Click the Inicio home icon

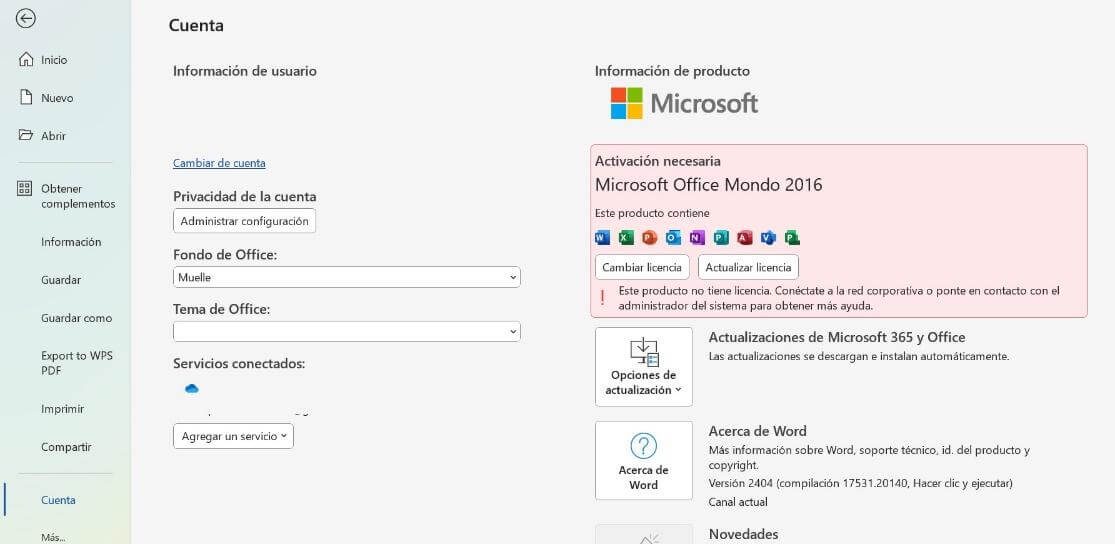(x=26, y=60)
